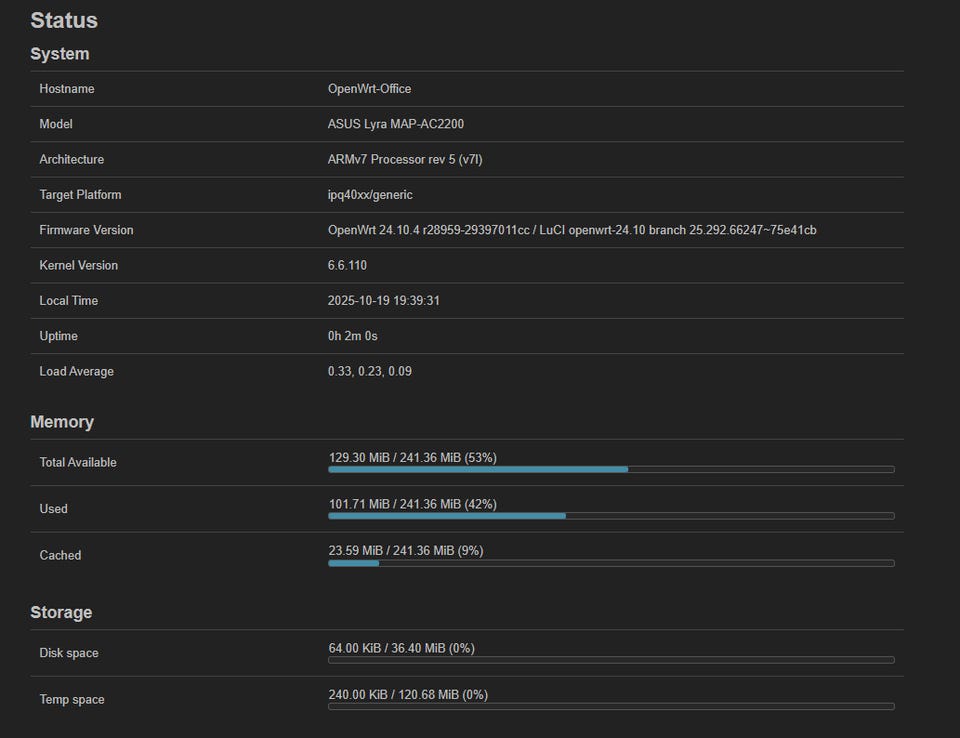
Task: Click the Memory section heading
Action: (62, 422)
